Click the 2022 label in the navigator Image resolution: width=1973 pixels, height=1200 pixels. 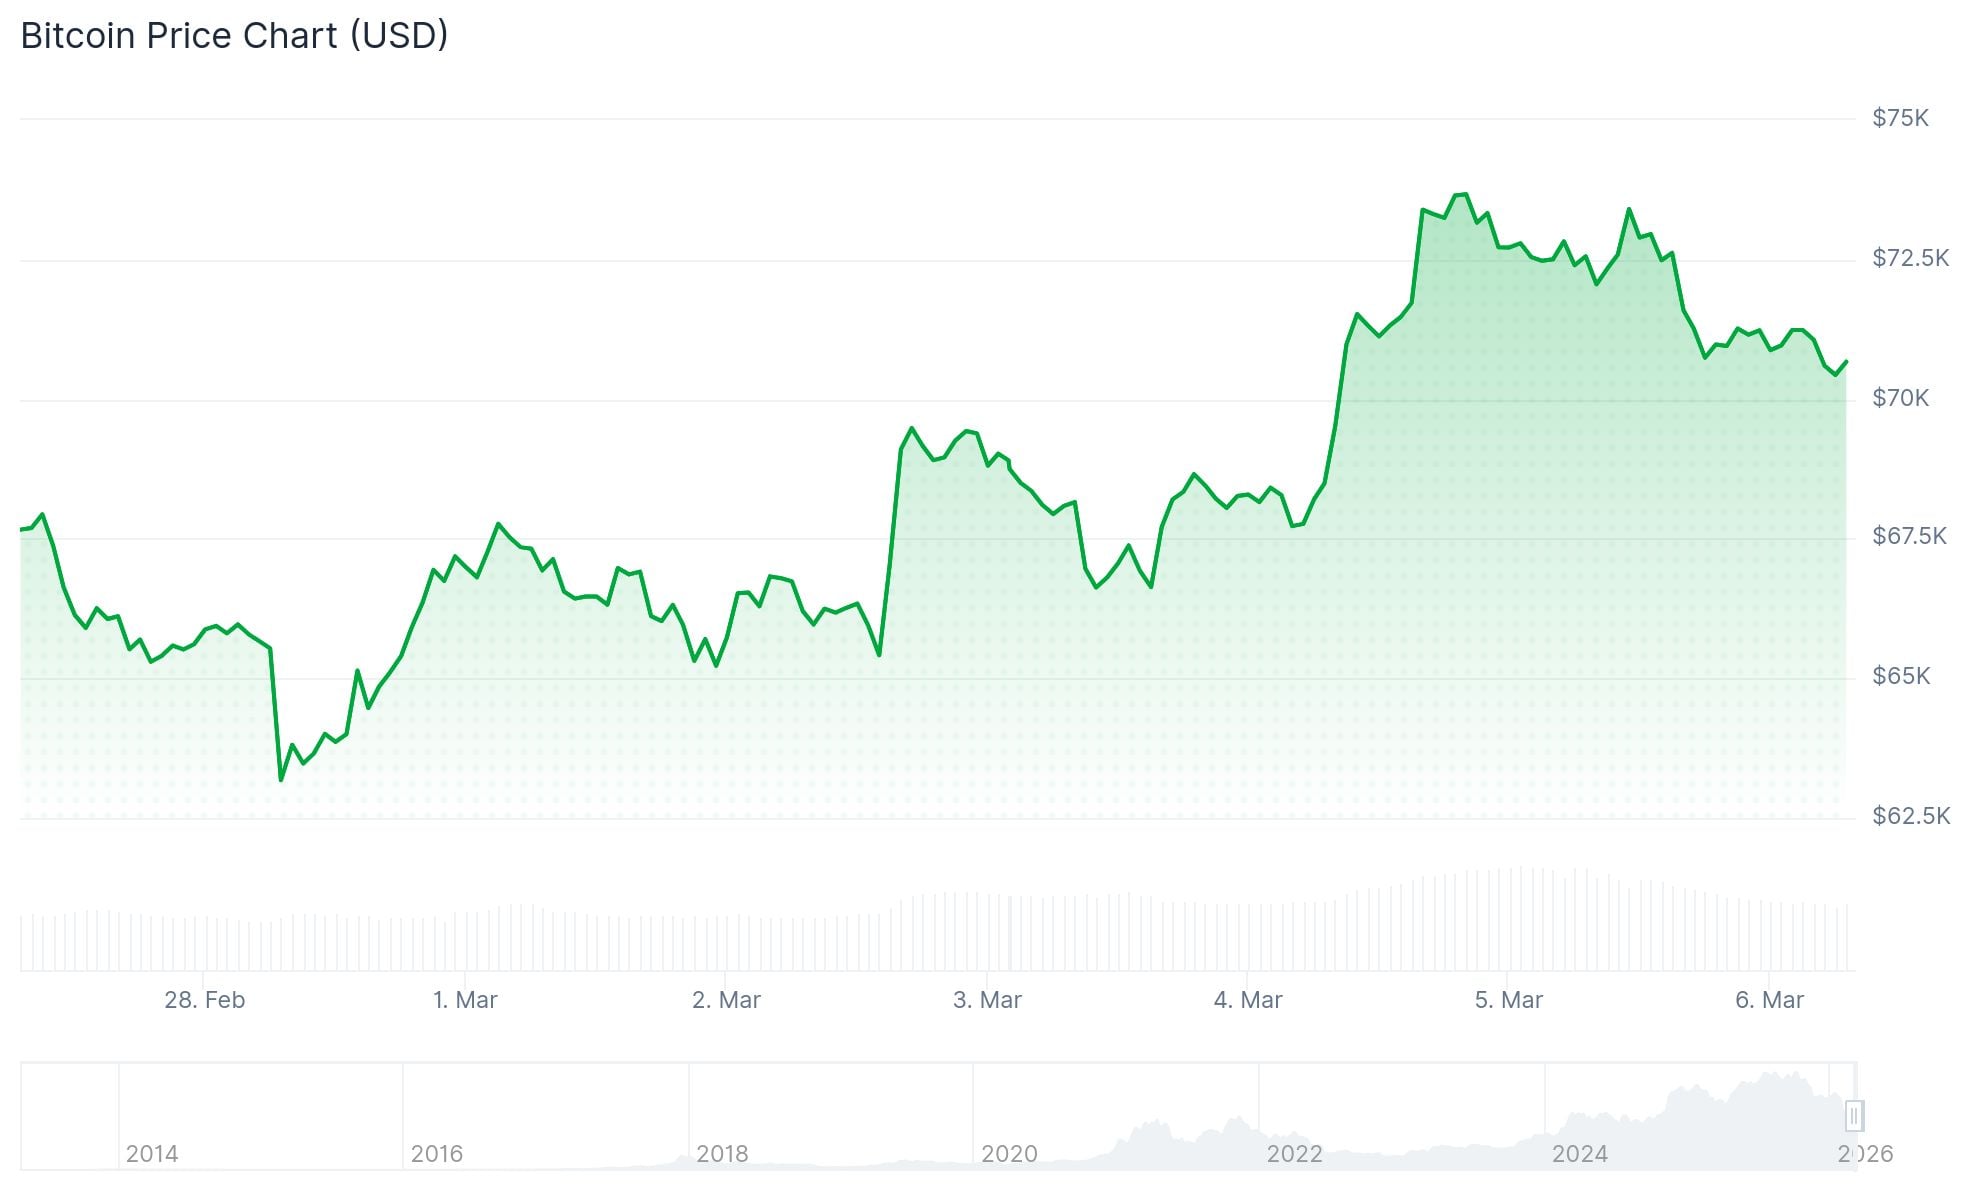pyautogui.click(x=1294, y=1154)
